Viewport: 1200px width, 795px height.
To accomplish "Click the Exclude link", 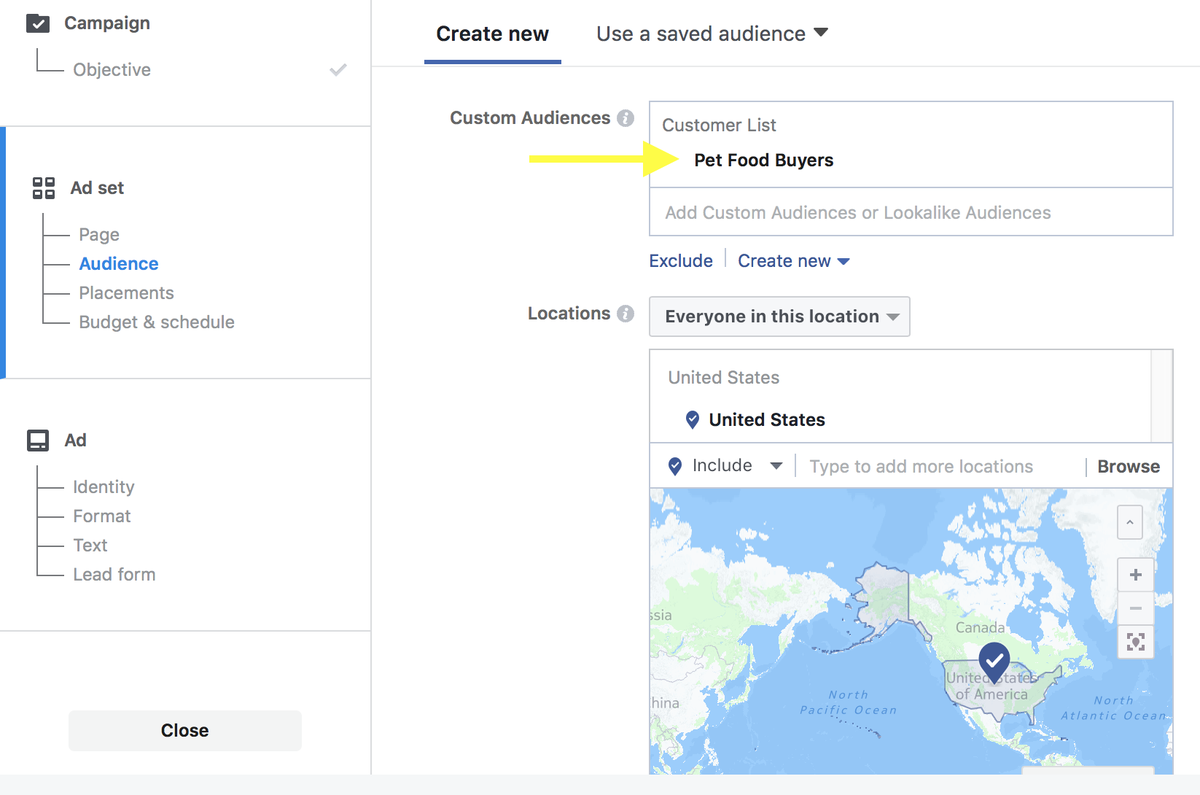I will [x=681, y=261].
